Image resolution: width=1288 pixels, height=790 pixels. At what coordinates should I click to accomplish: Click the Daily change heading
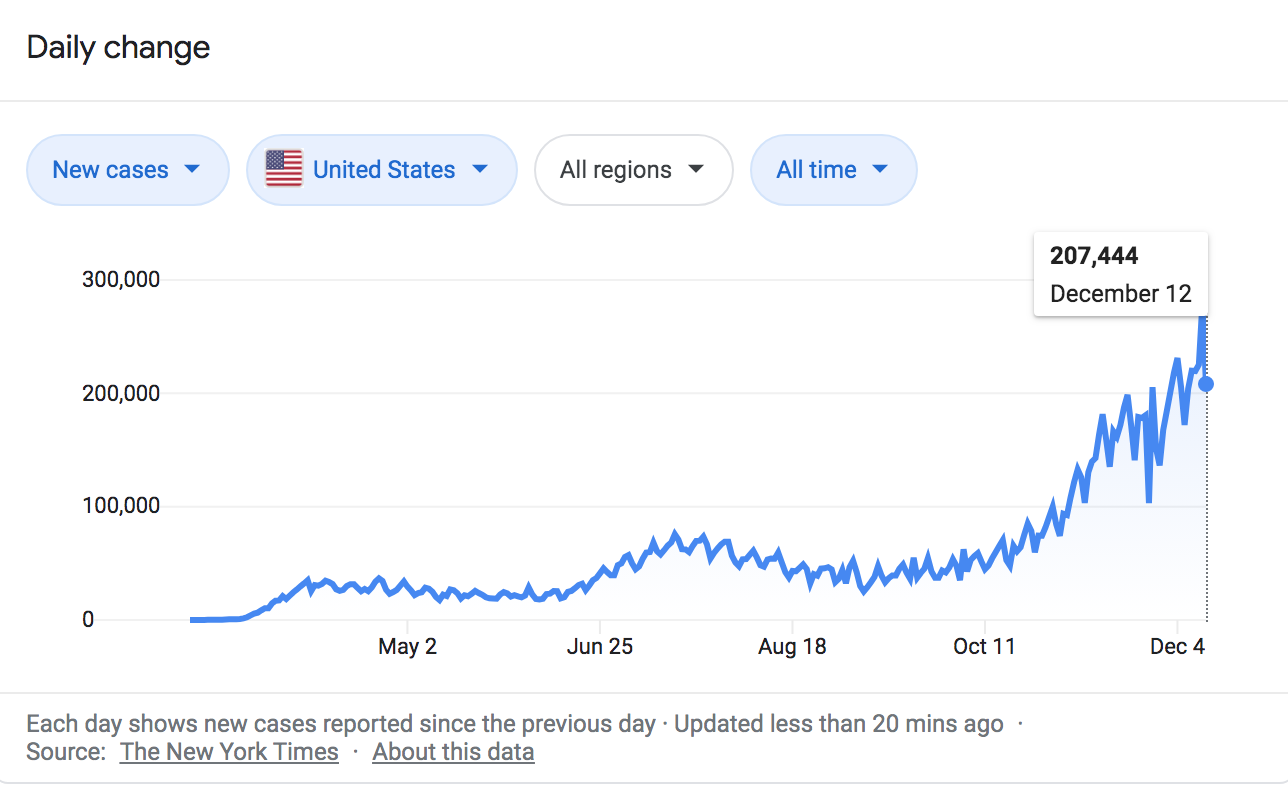[x=118, y=48]
